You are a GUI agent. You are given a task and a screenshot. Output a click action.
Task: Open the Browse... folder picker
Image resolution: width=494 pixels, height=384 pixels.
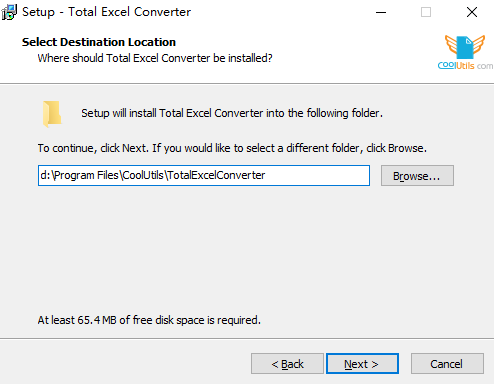click(417, 176)
